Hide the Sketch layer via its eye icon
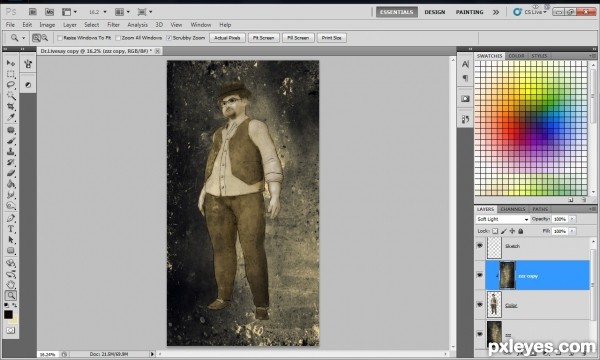600x360 pixels. click(480, 246)
